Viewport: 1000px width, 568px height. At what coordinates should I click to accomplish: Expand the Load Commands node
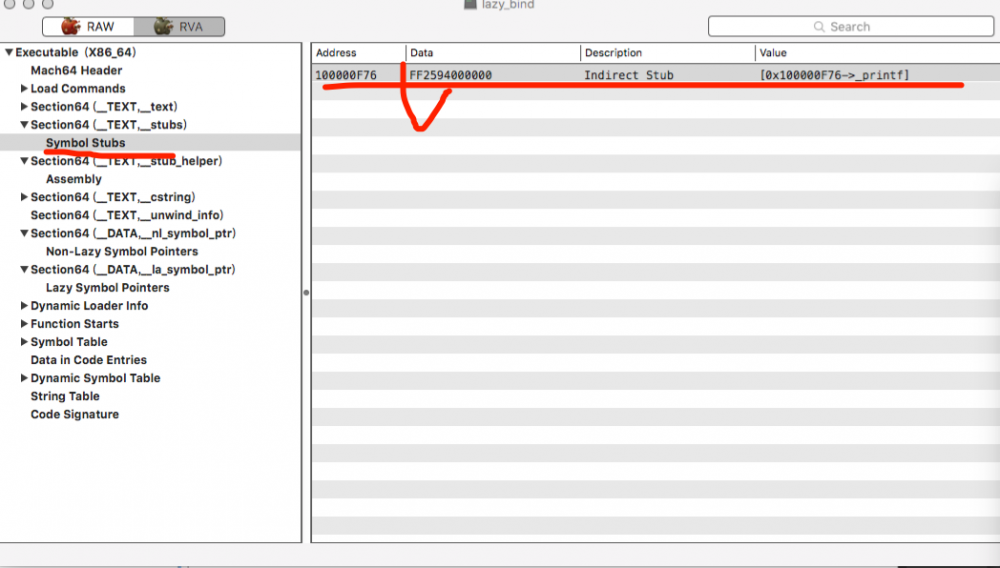pos(24,89)
